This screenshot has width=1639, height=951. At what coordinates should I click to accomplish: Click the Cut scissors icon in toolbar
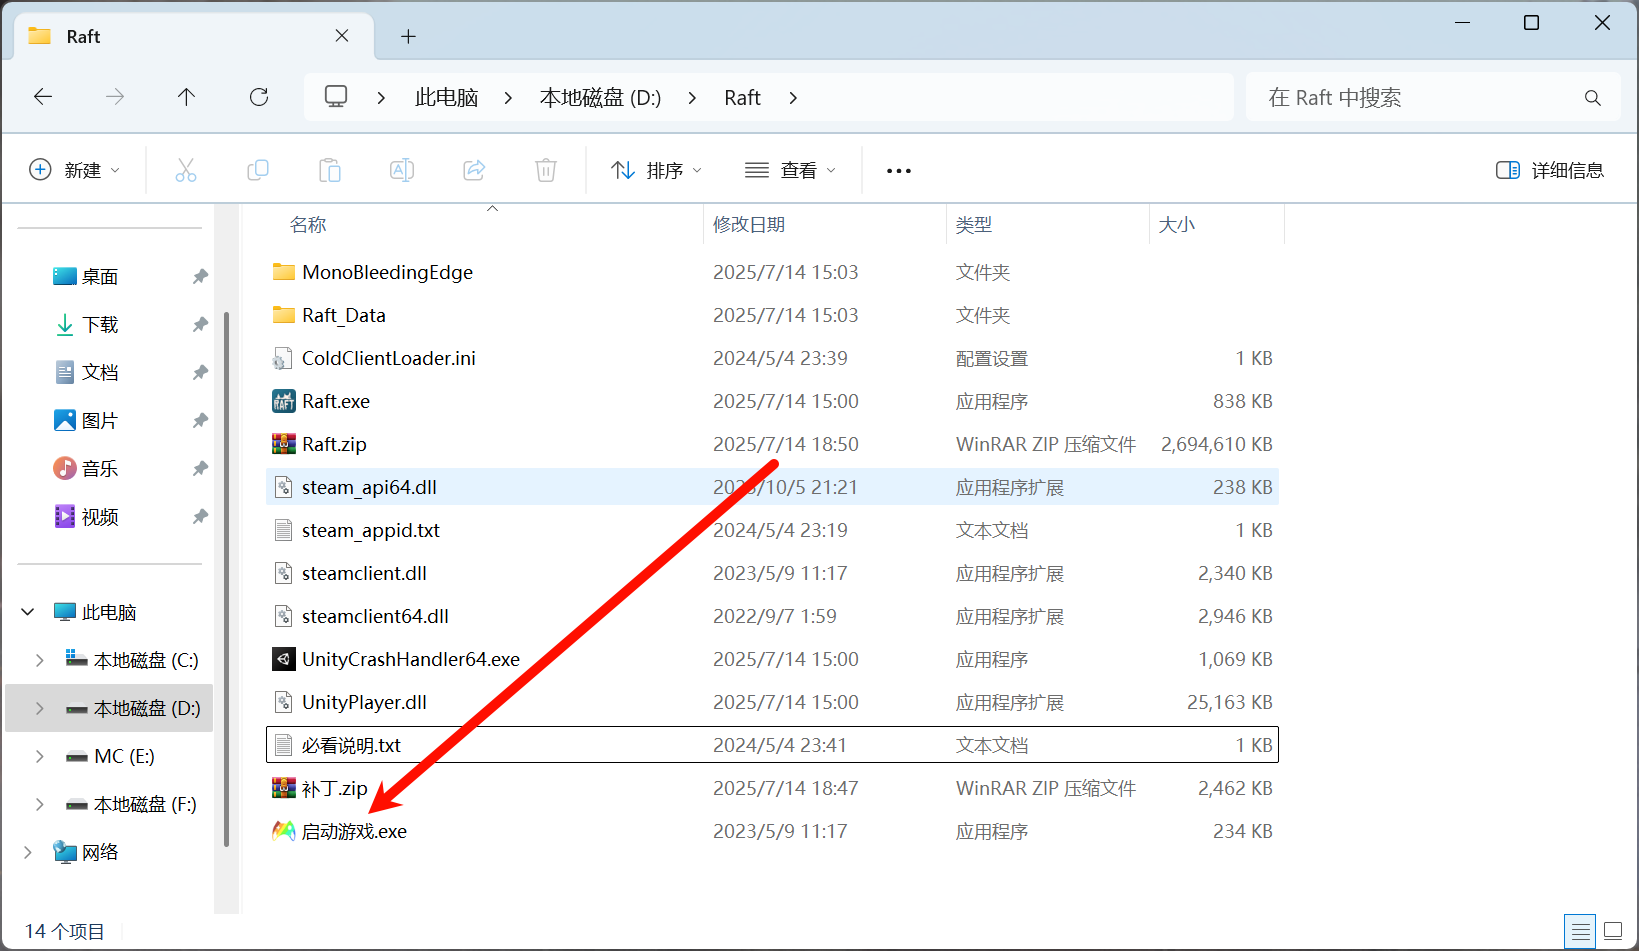(x=186, y=170)
